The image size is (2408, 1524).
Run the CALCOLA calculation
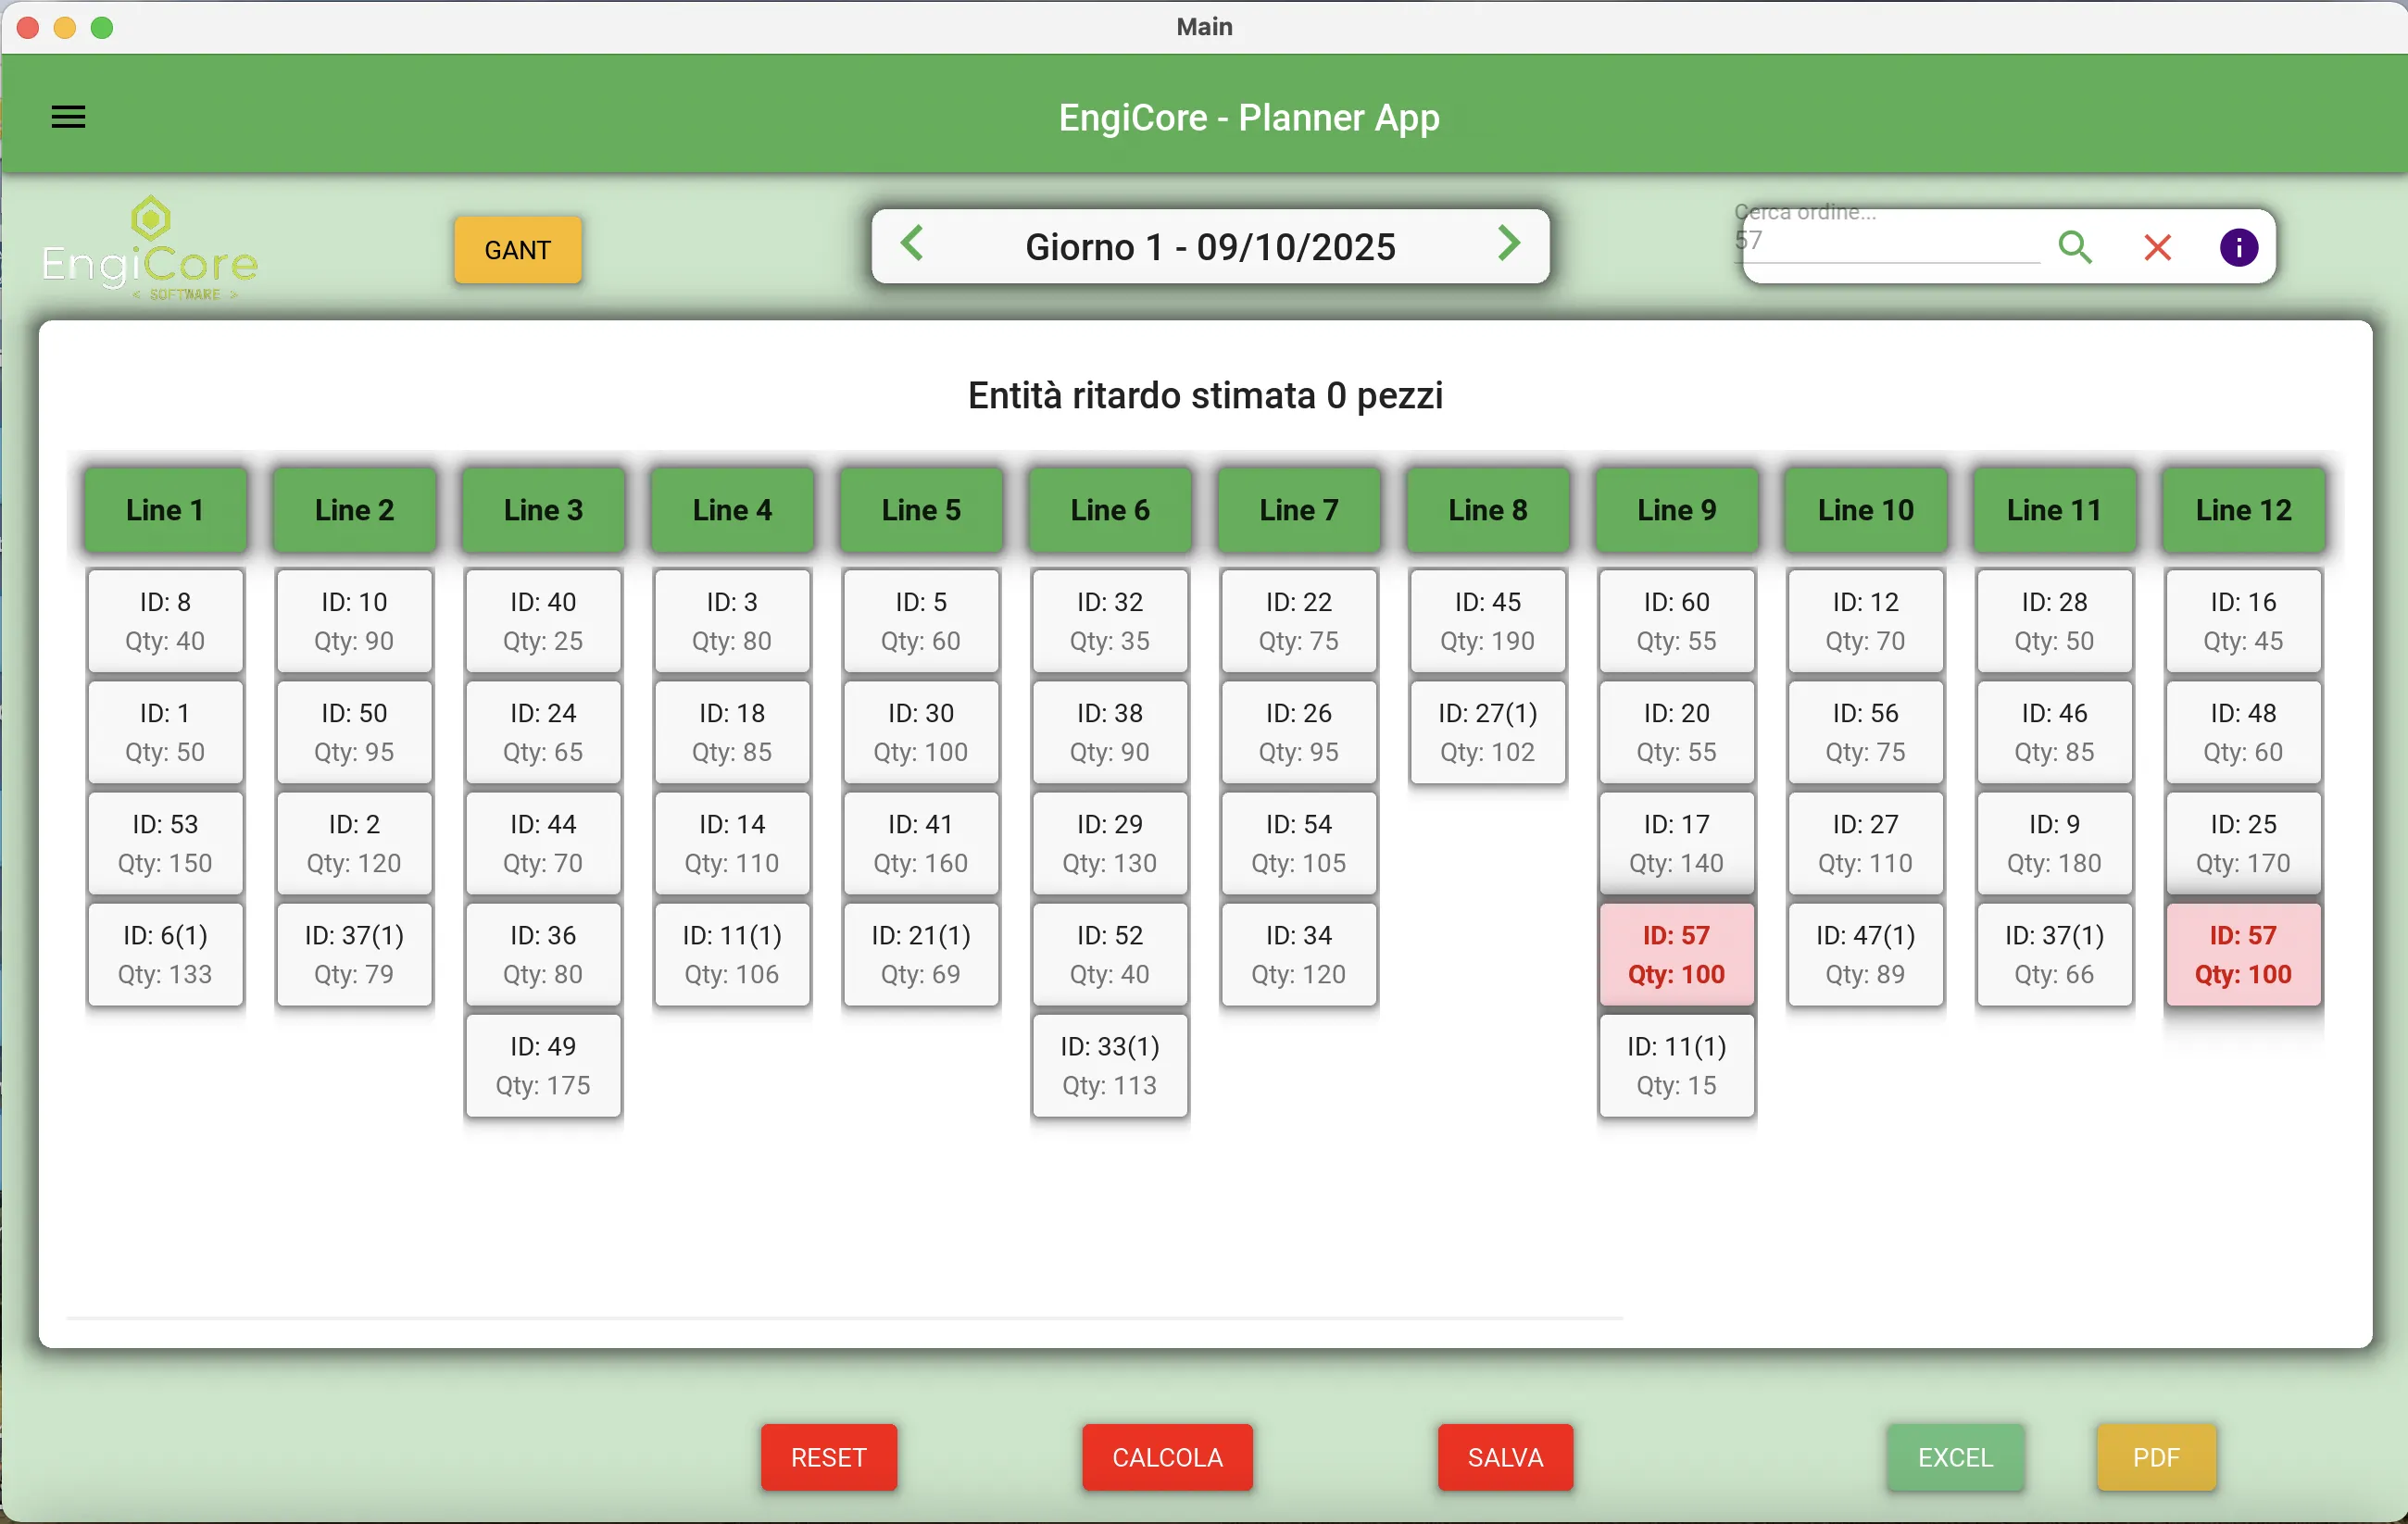coord(1166,1458)
